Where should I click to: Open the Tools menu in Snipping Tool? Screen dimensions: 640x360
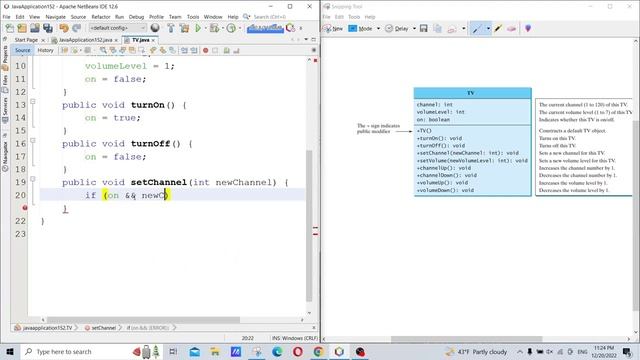click(x=354, y=17)
